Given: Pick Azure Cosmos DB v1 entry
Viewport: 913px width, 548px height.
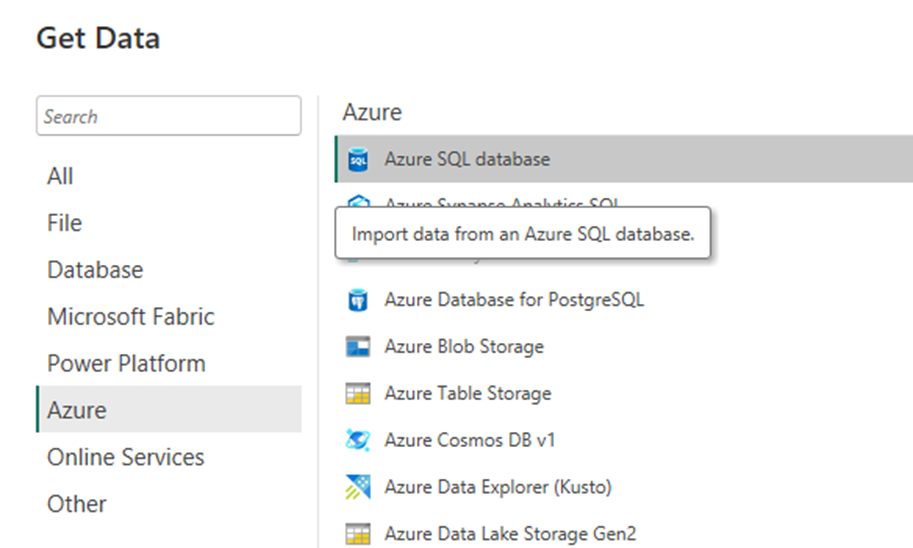Looking at the screenshot, I should tap(469, 440).
